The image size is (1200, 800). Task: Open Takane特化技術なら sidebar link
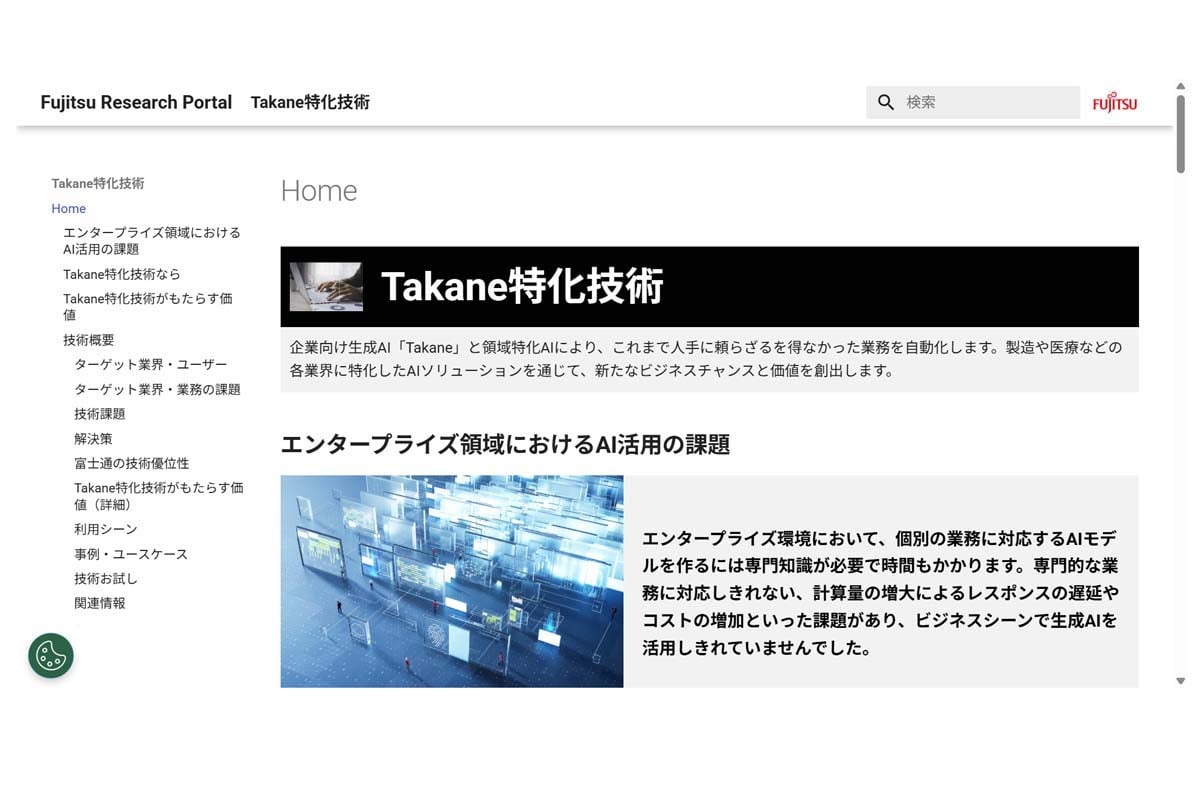pyautogui.click(x=122, y=273)
